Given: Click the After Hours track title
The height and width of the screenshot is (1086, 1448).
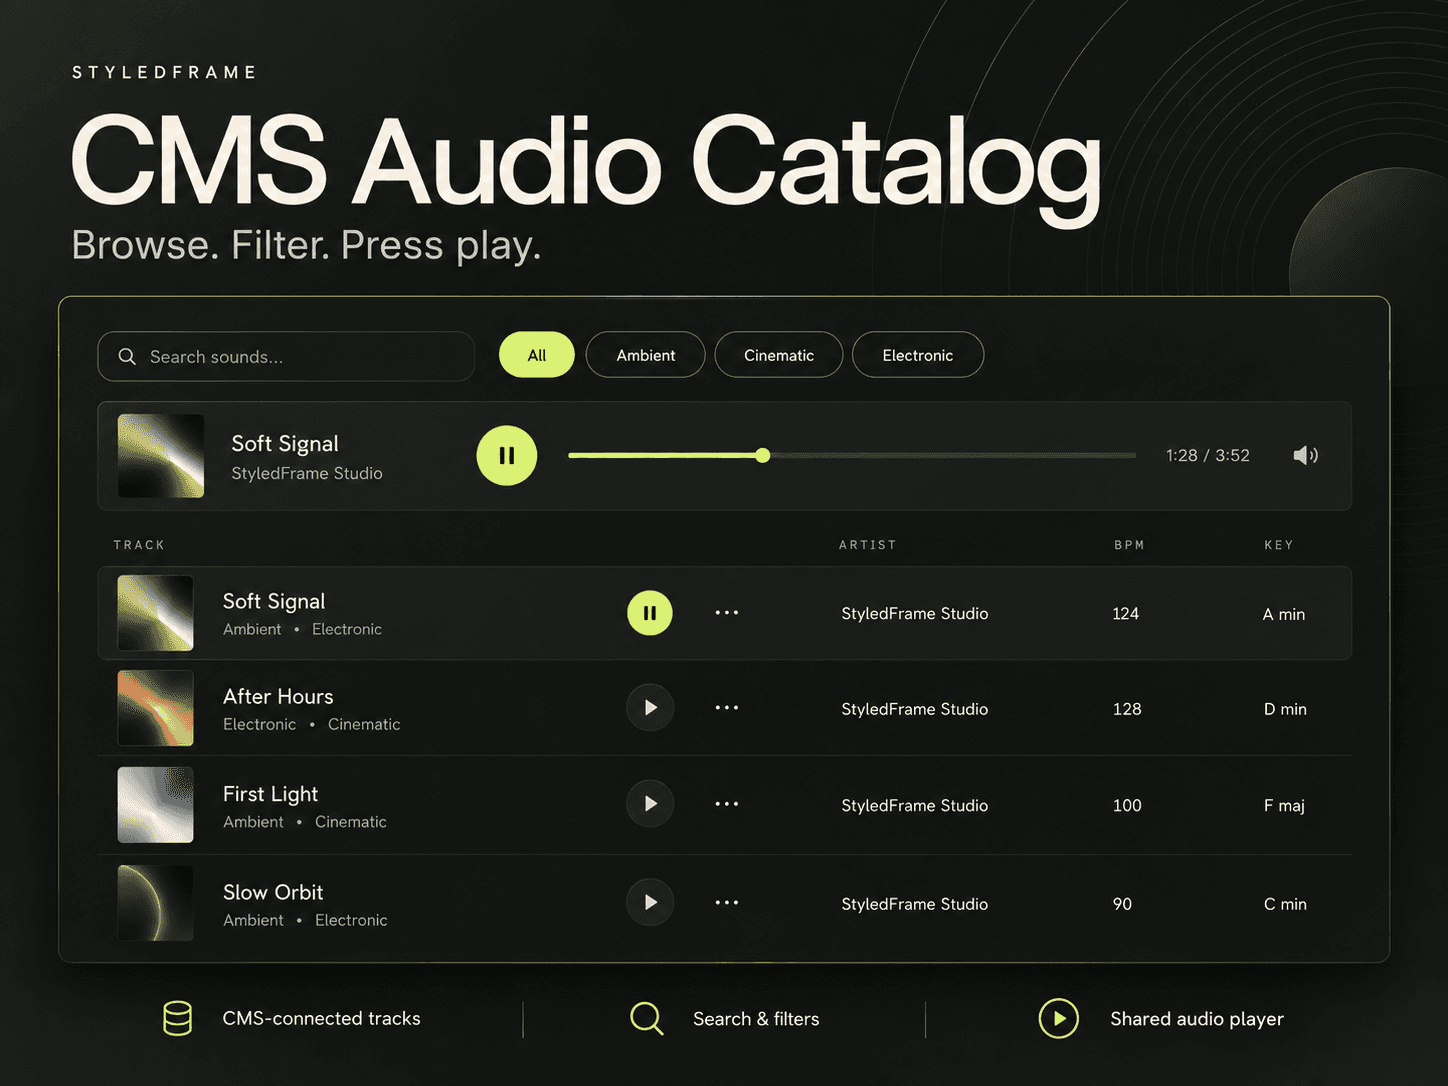Looking at the screenshot, I should click(x=278, y=696).
